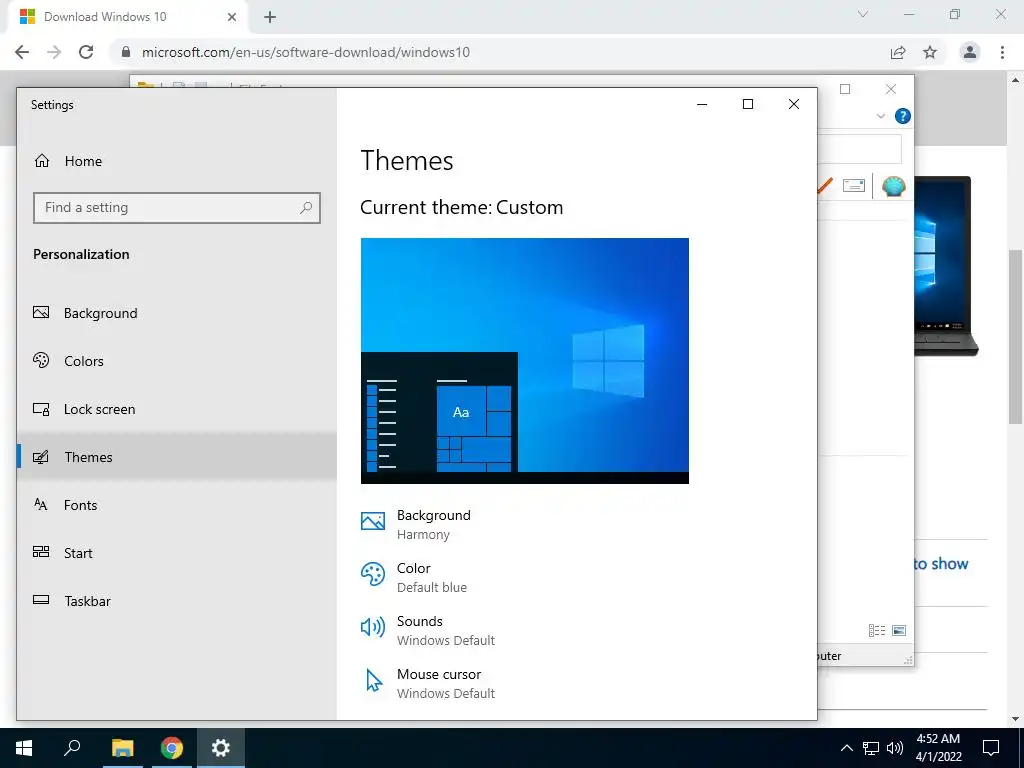
Task: Click the theme Background picture icon
Action: click(373, 520)
